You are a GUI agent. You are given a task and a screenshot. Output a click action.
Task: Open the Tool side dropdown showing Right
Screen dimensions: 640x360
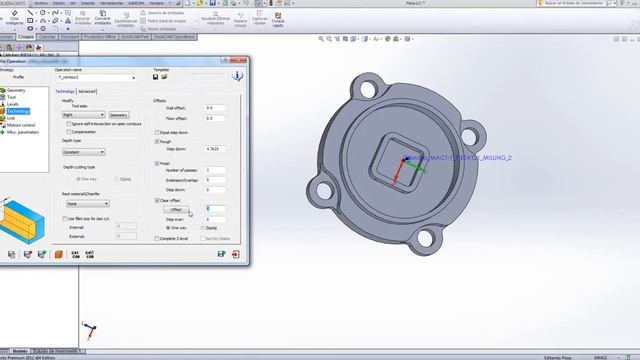(x=83, y=115)
